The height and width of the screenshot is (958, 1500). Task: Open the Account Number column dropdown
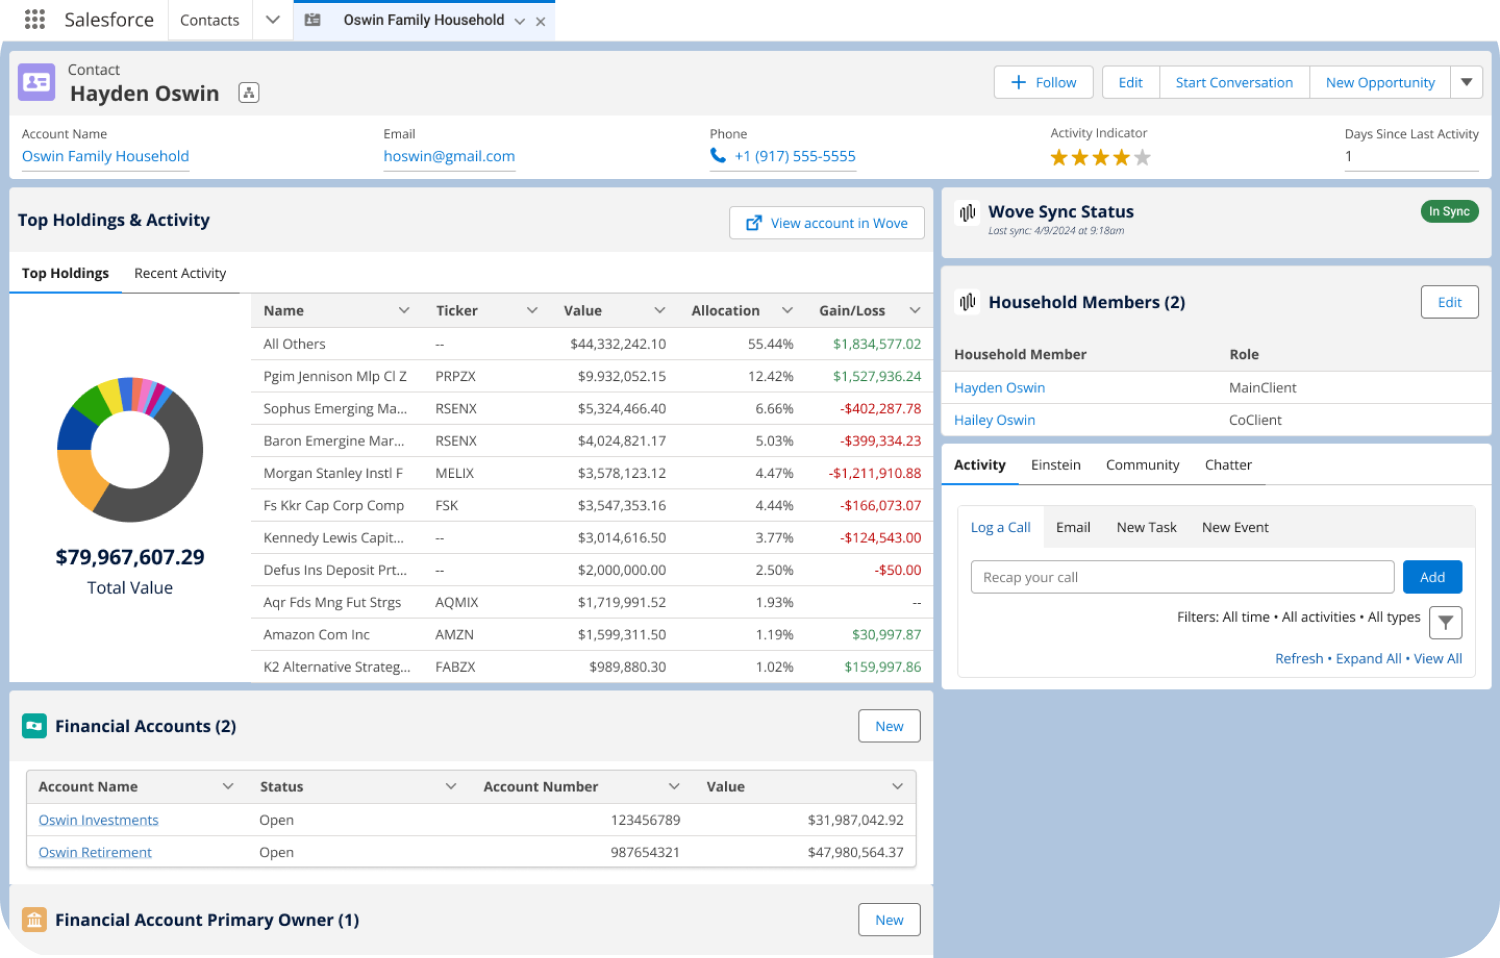pos(674,786)
